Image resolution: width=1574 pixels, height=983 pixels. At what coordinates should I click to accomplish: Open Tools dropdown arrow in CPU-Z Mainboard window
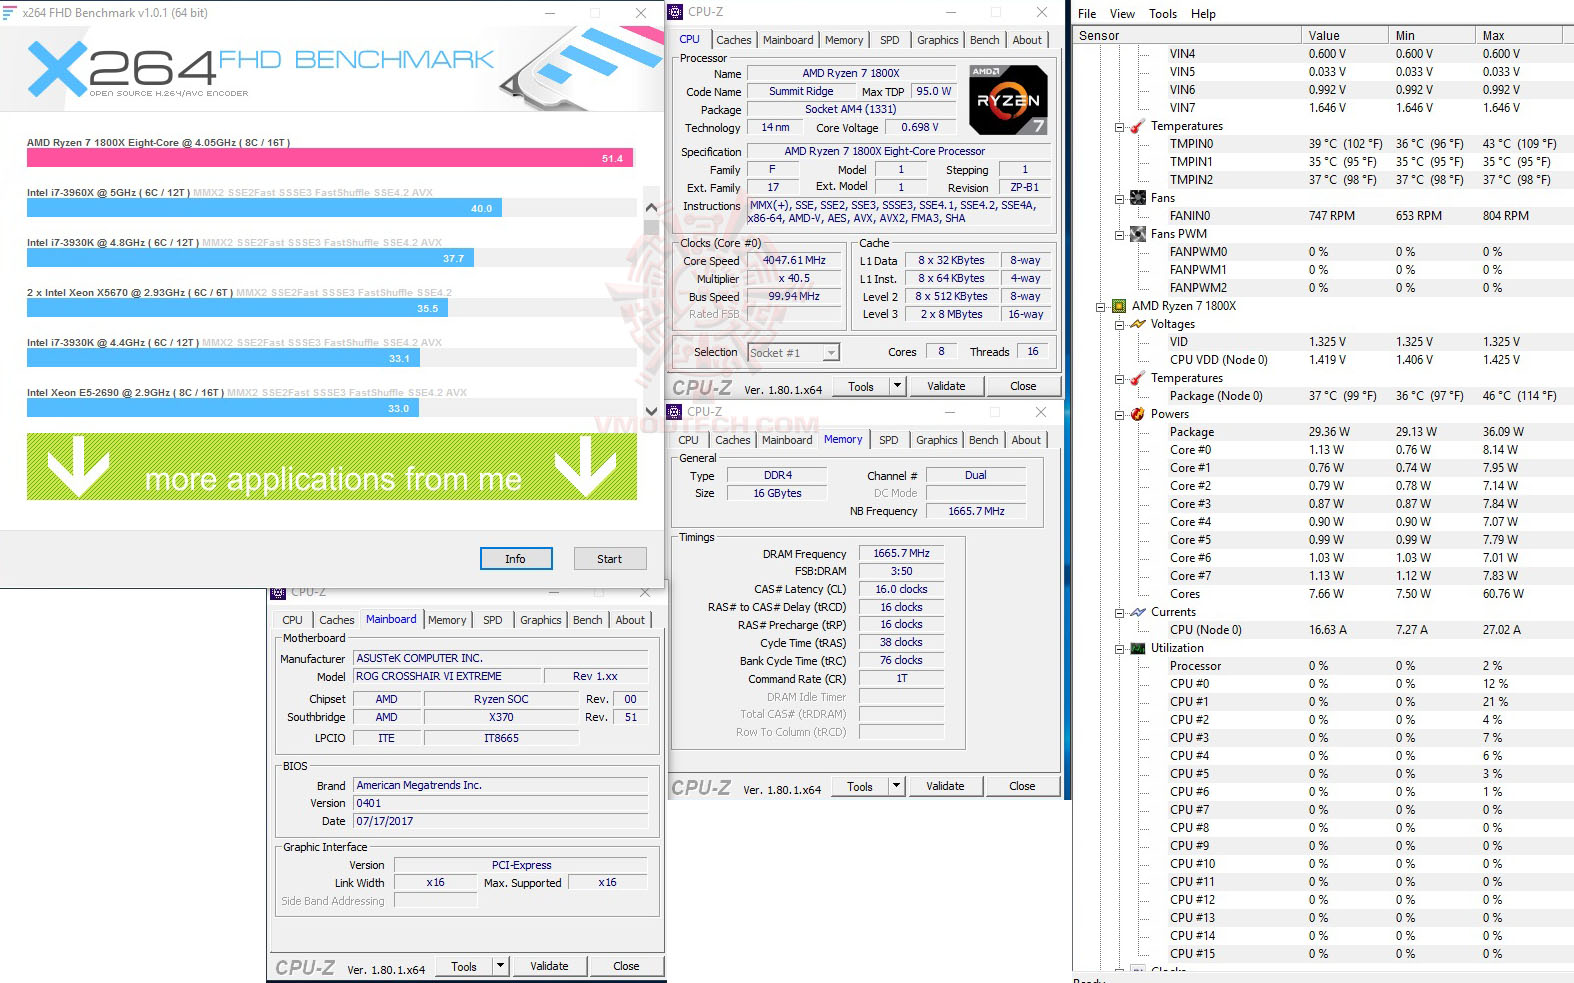pos(501,966)
